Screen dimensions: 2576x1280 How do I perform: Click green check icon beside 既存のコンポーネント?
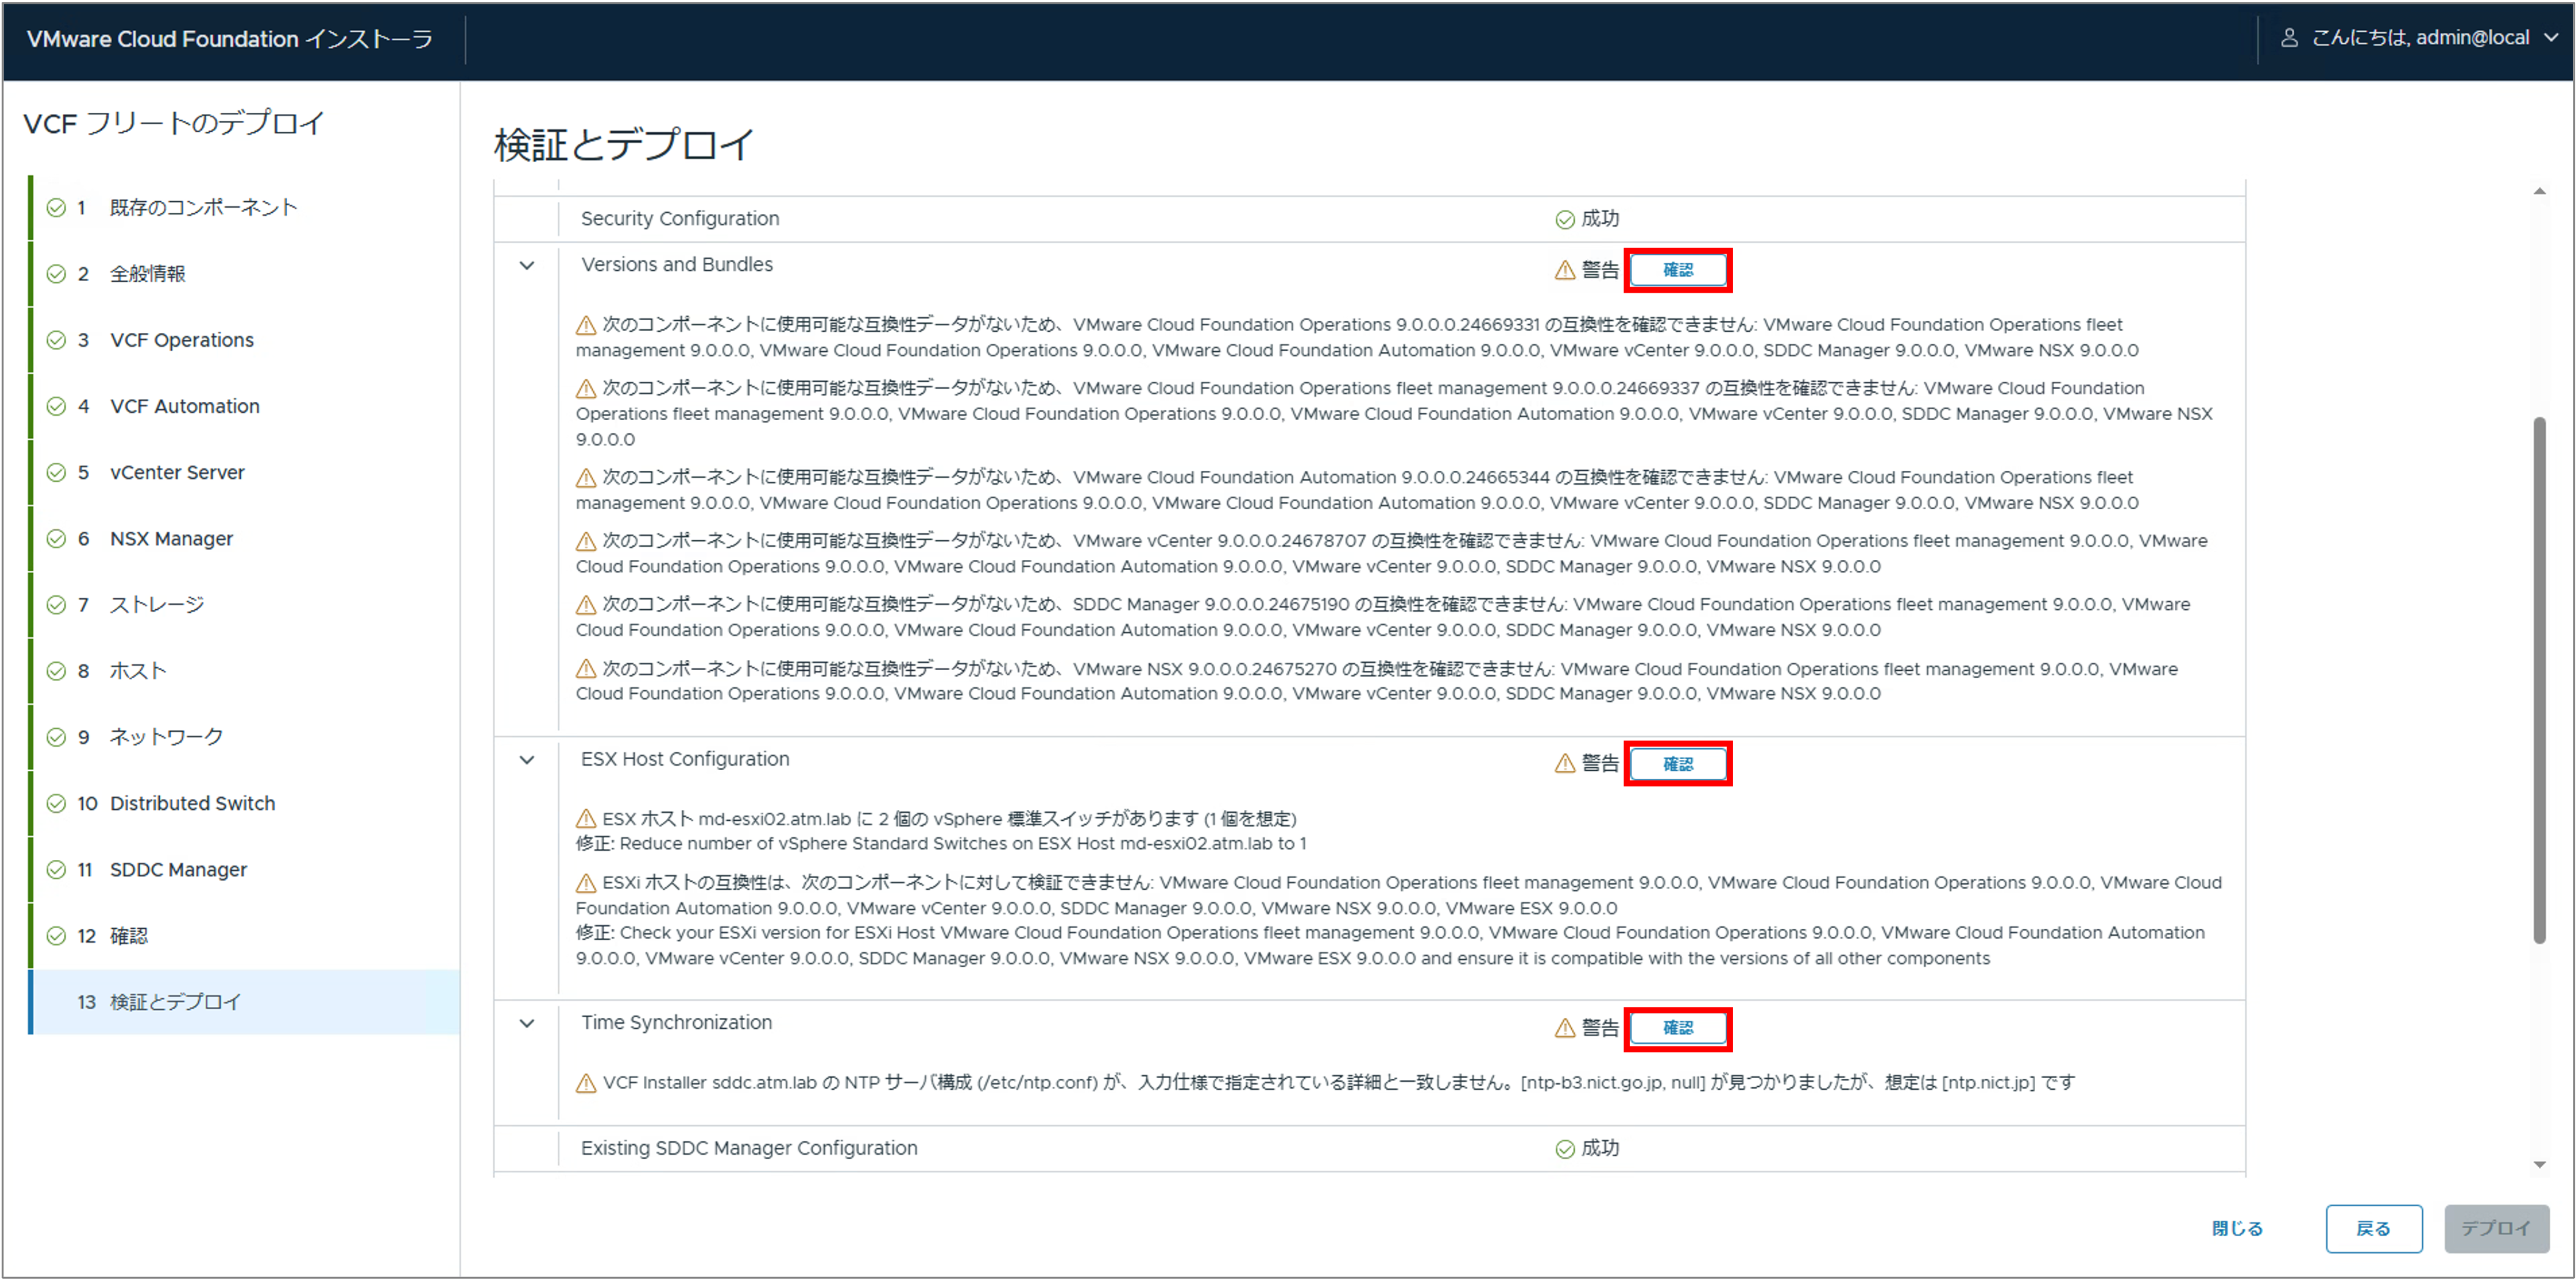(56, 208)
